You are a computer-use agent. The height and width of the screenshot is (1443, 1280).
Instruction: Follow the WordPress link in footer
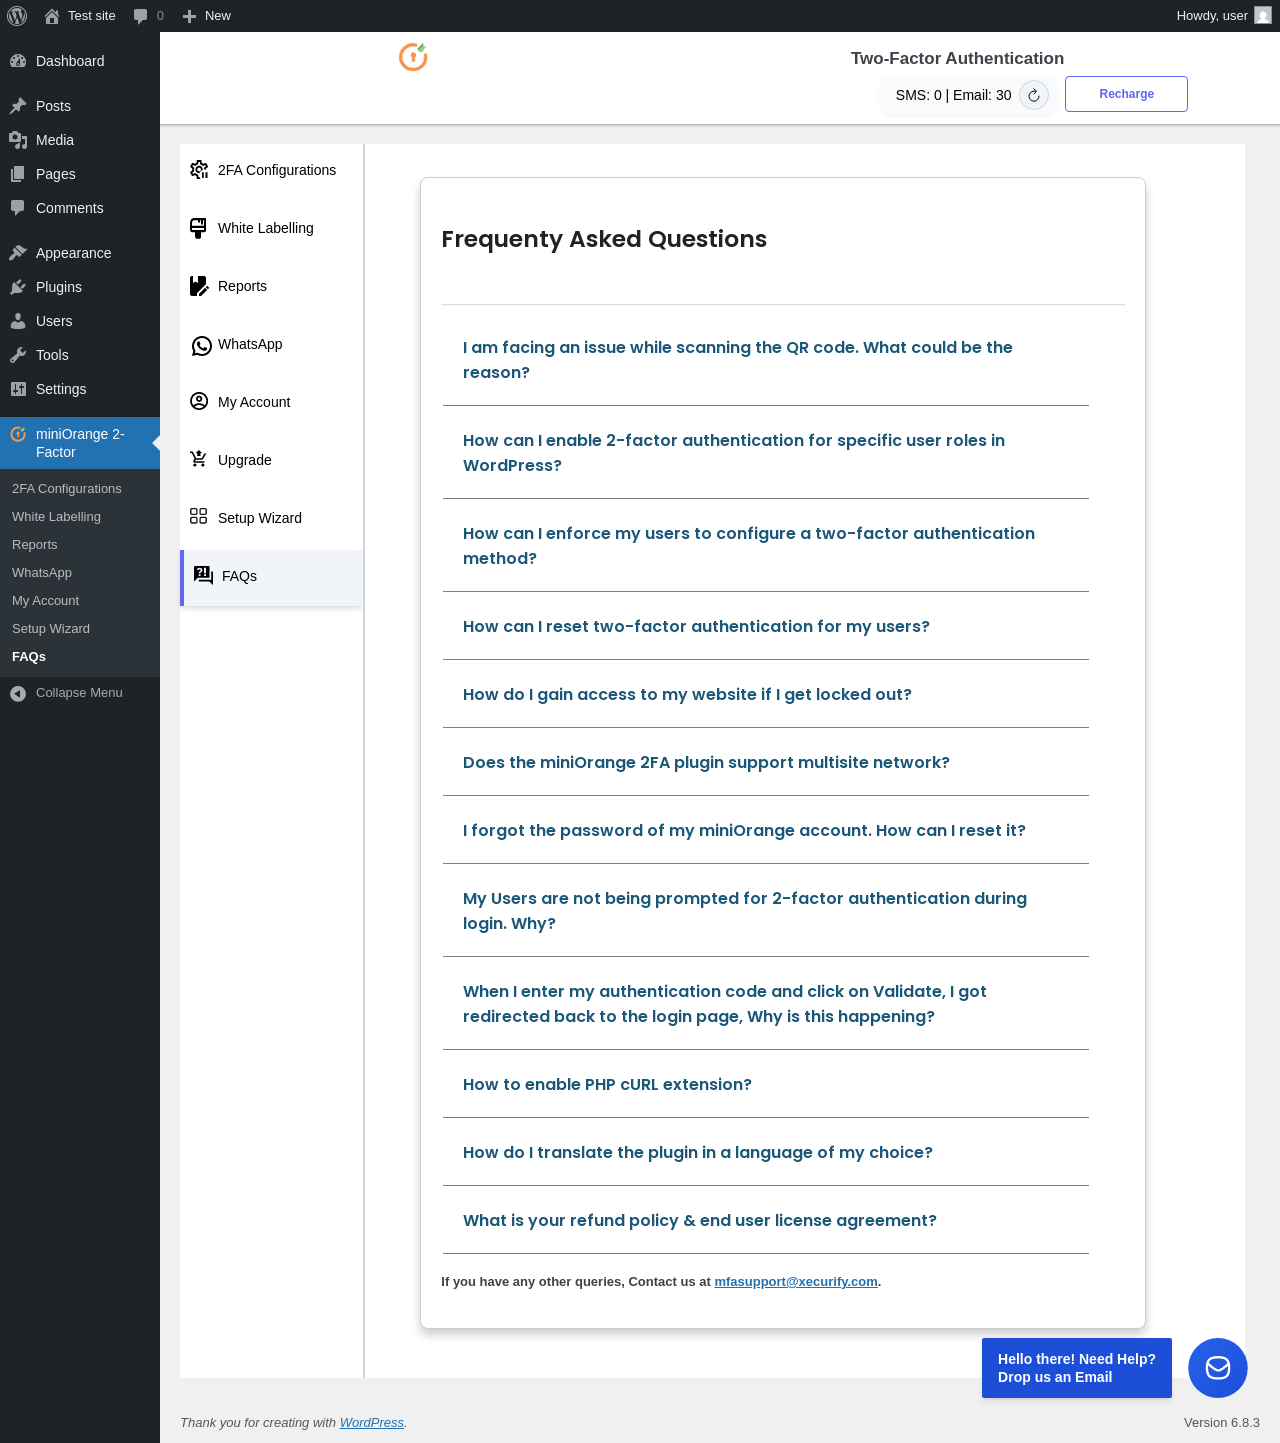coord(372,1423)
